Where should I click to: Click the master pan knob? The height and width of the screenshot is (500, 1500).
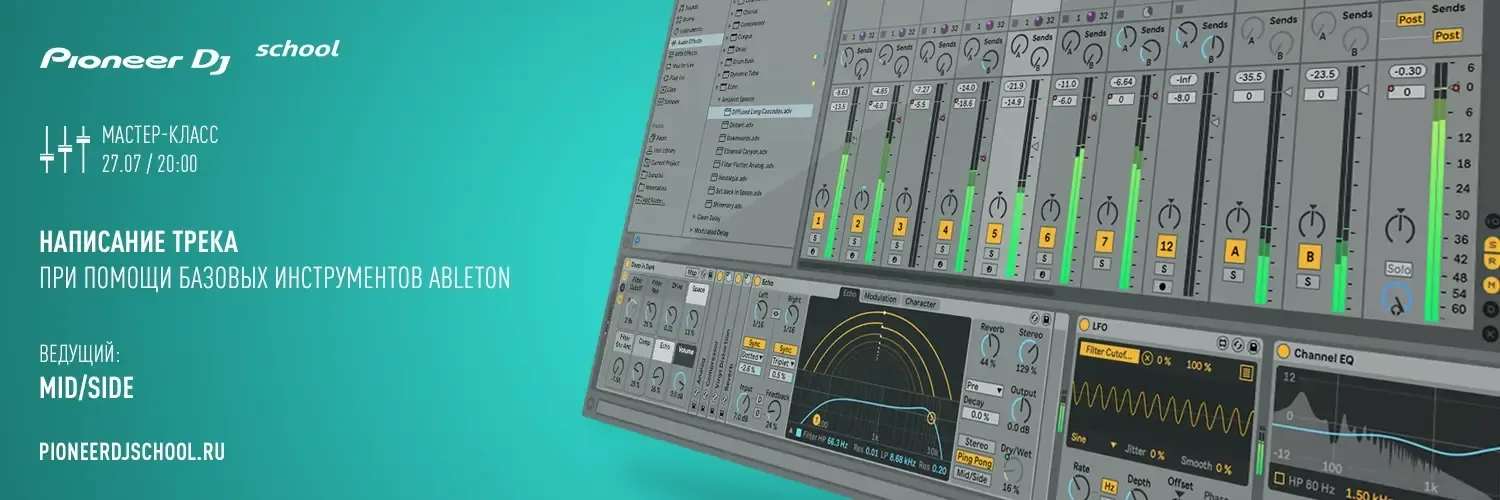click(x=1402, y=226)
